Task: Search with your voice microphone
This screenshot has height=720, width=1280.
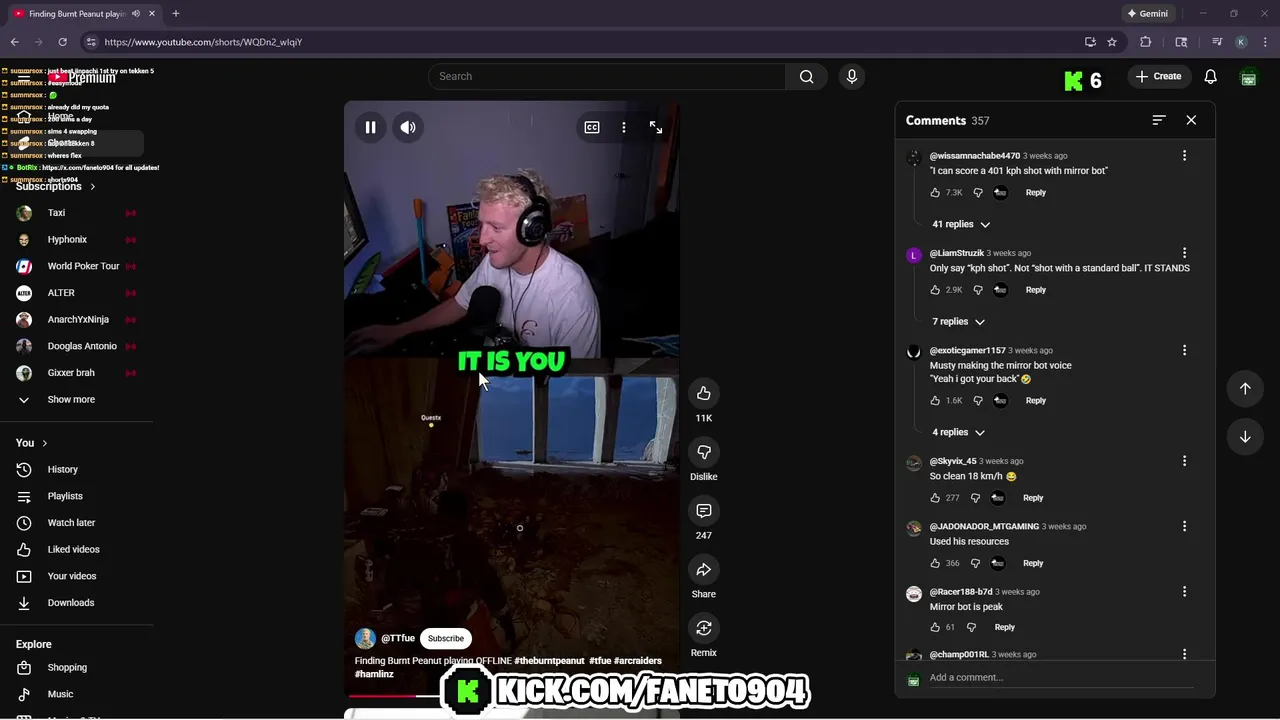Action: click(x=852, y=76)
